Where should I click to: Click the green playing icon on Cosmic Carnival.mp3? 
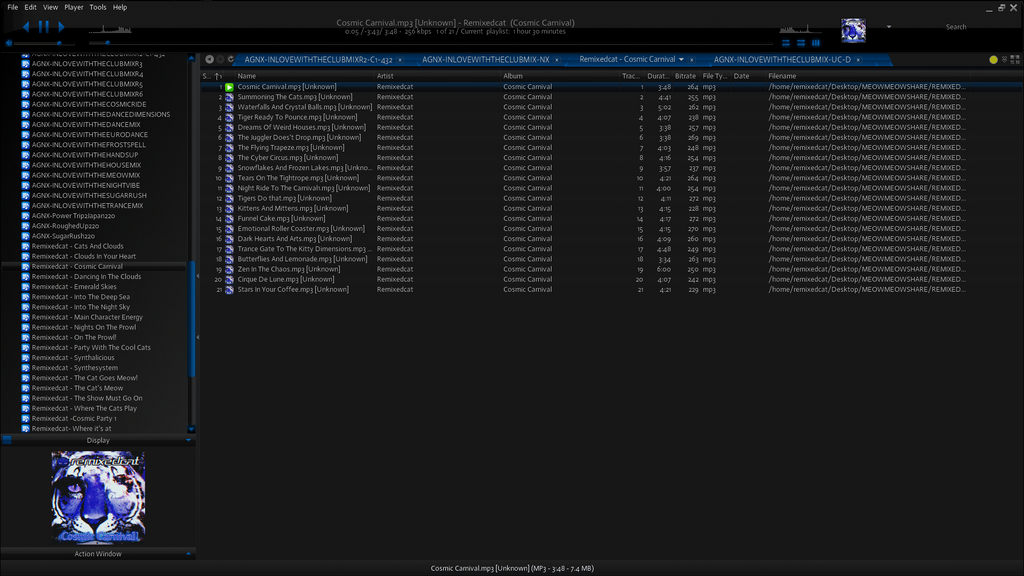[229, 87]
